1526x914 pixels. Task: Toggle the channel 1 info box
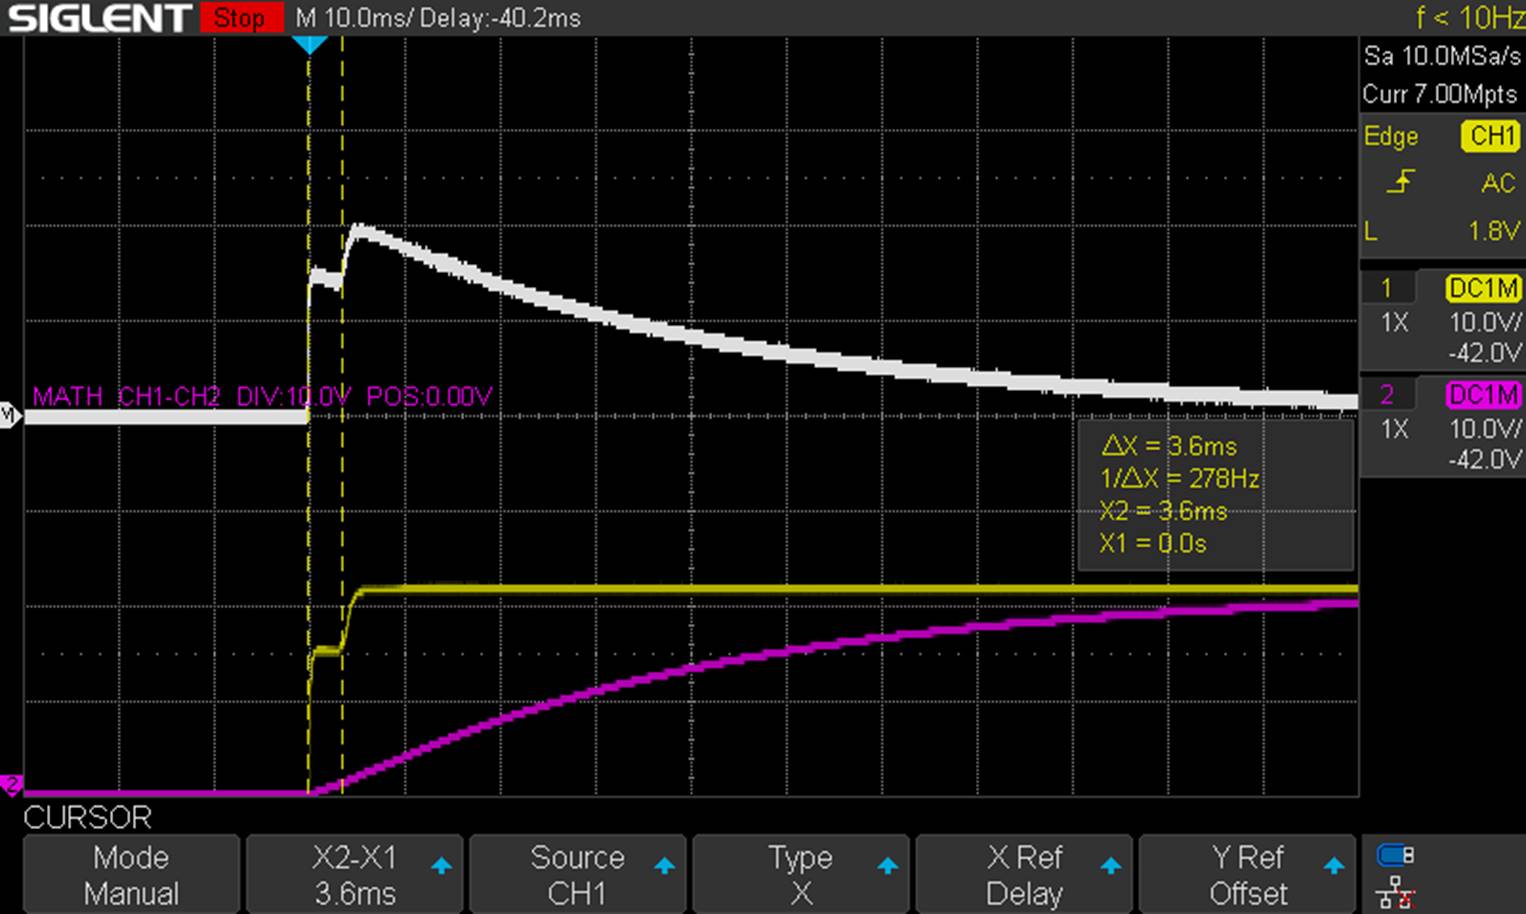1442,320
